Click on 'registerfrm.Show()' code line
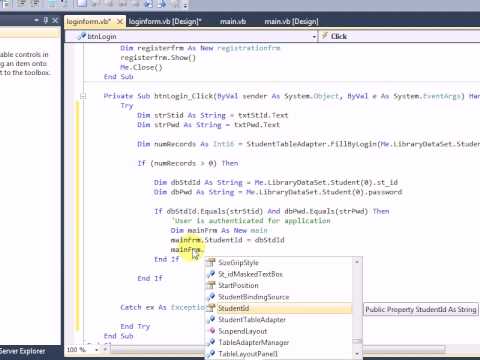 (158, 58)
